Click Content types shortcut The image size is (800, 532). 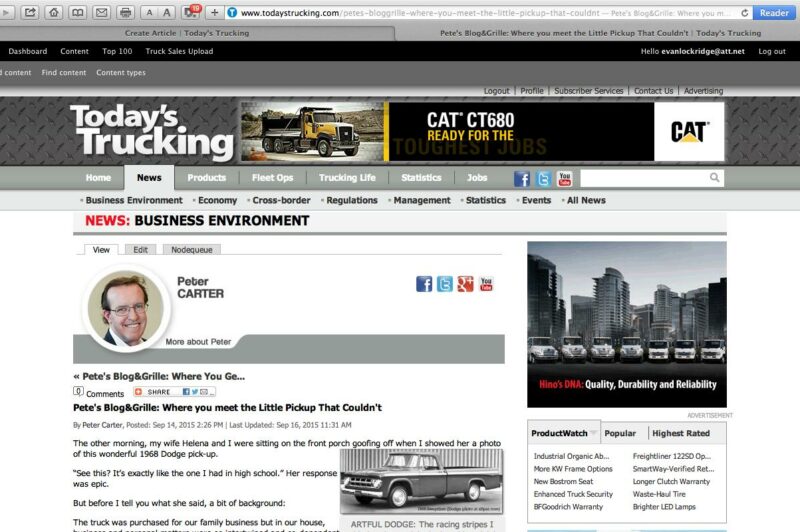coord(121,72)
